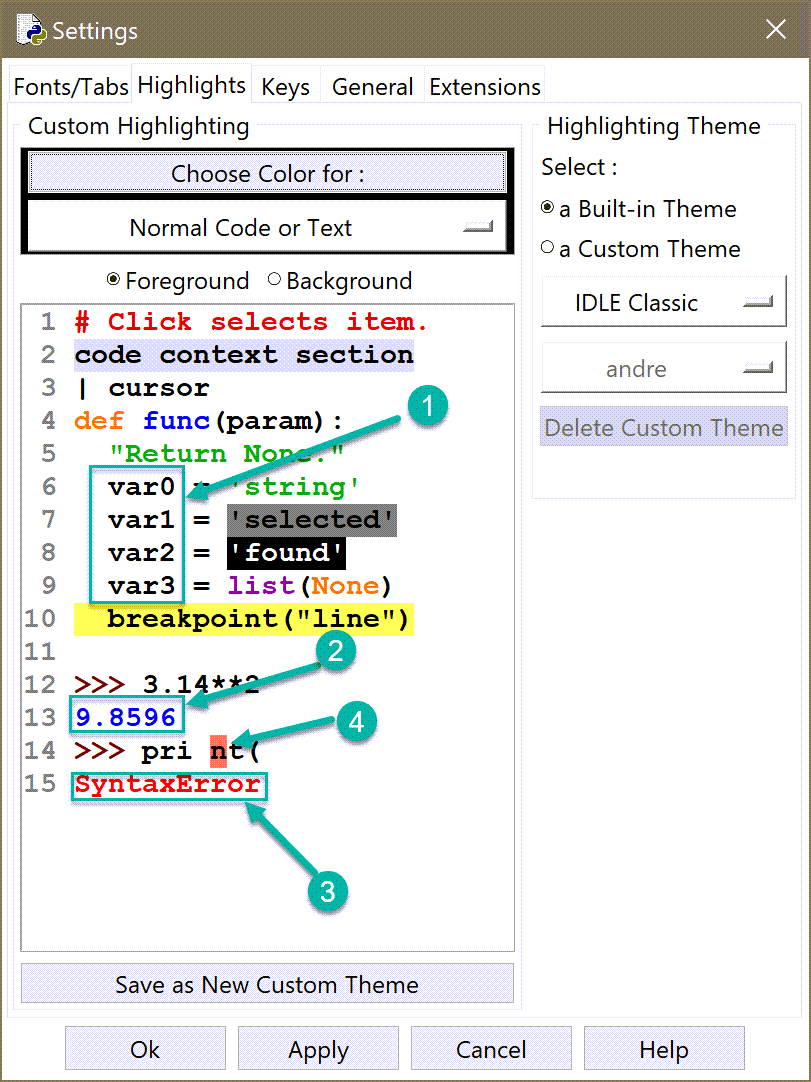Open the Keys tab
This screenshot has height=1082, width=811.
(x=285, y=87)
